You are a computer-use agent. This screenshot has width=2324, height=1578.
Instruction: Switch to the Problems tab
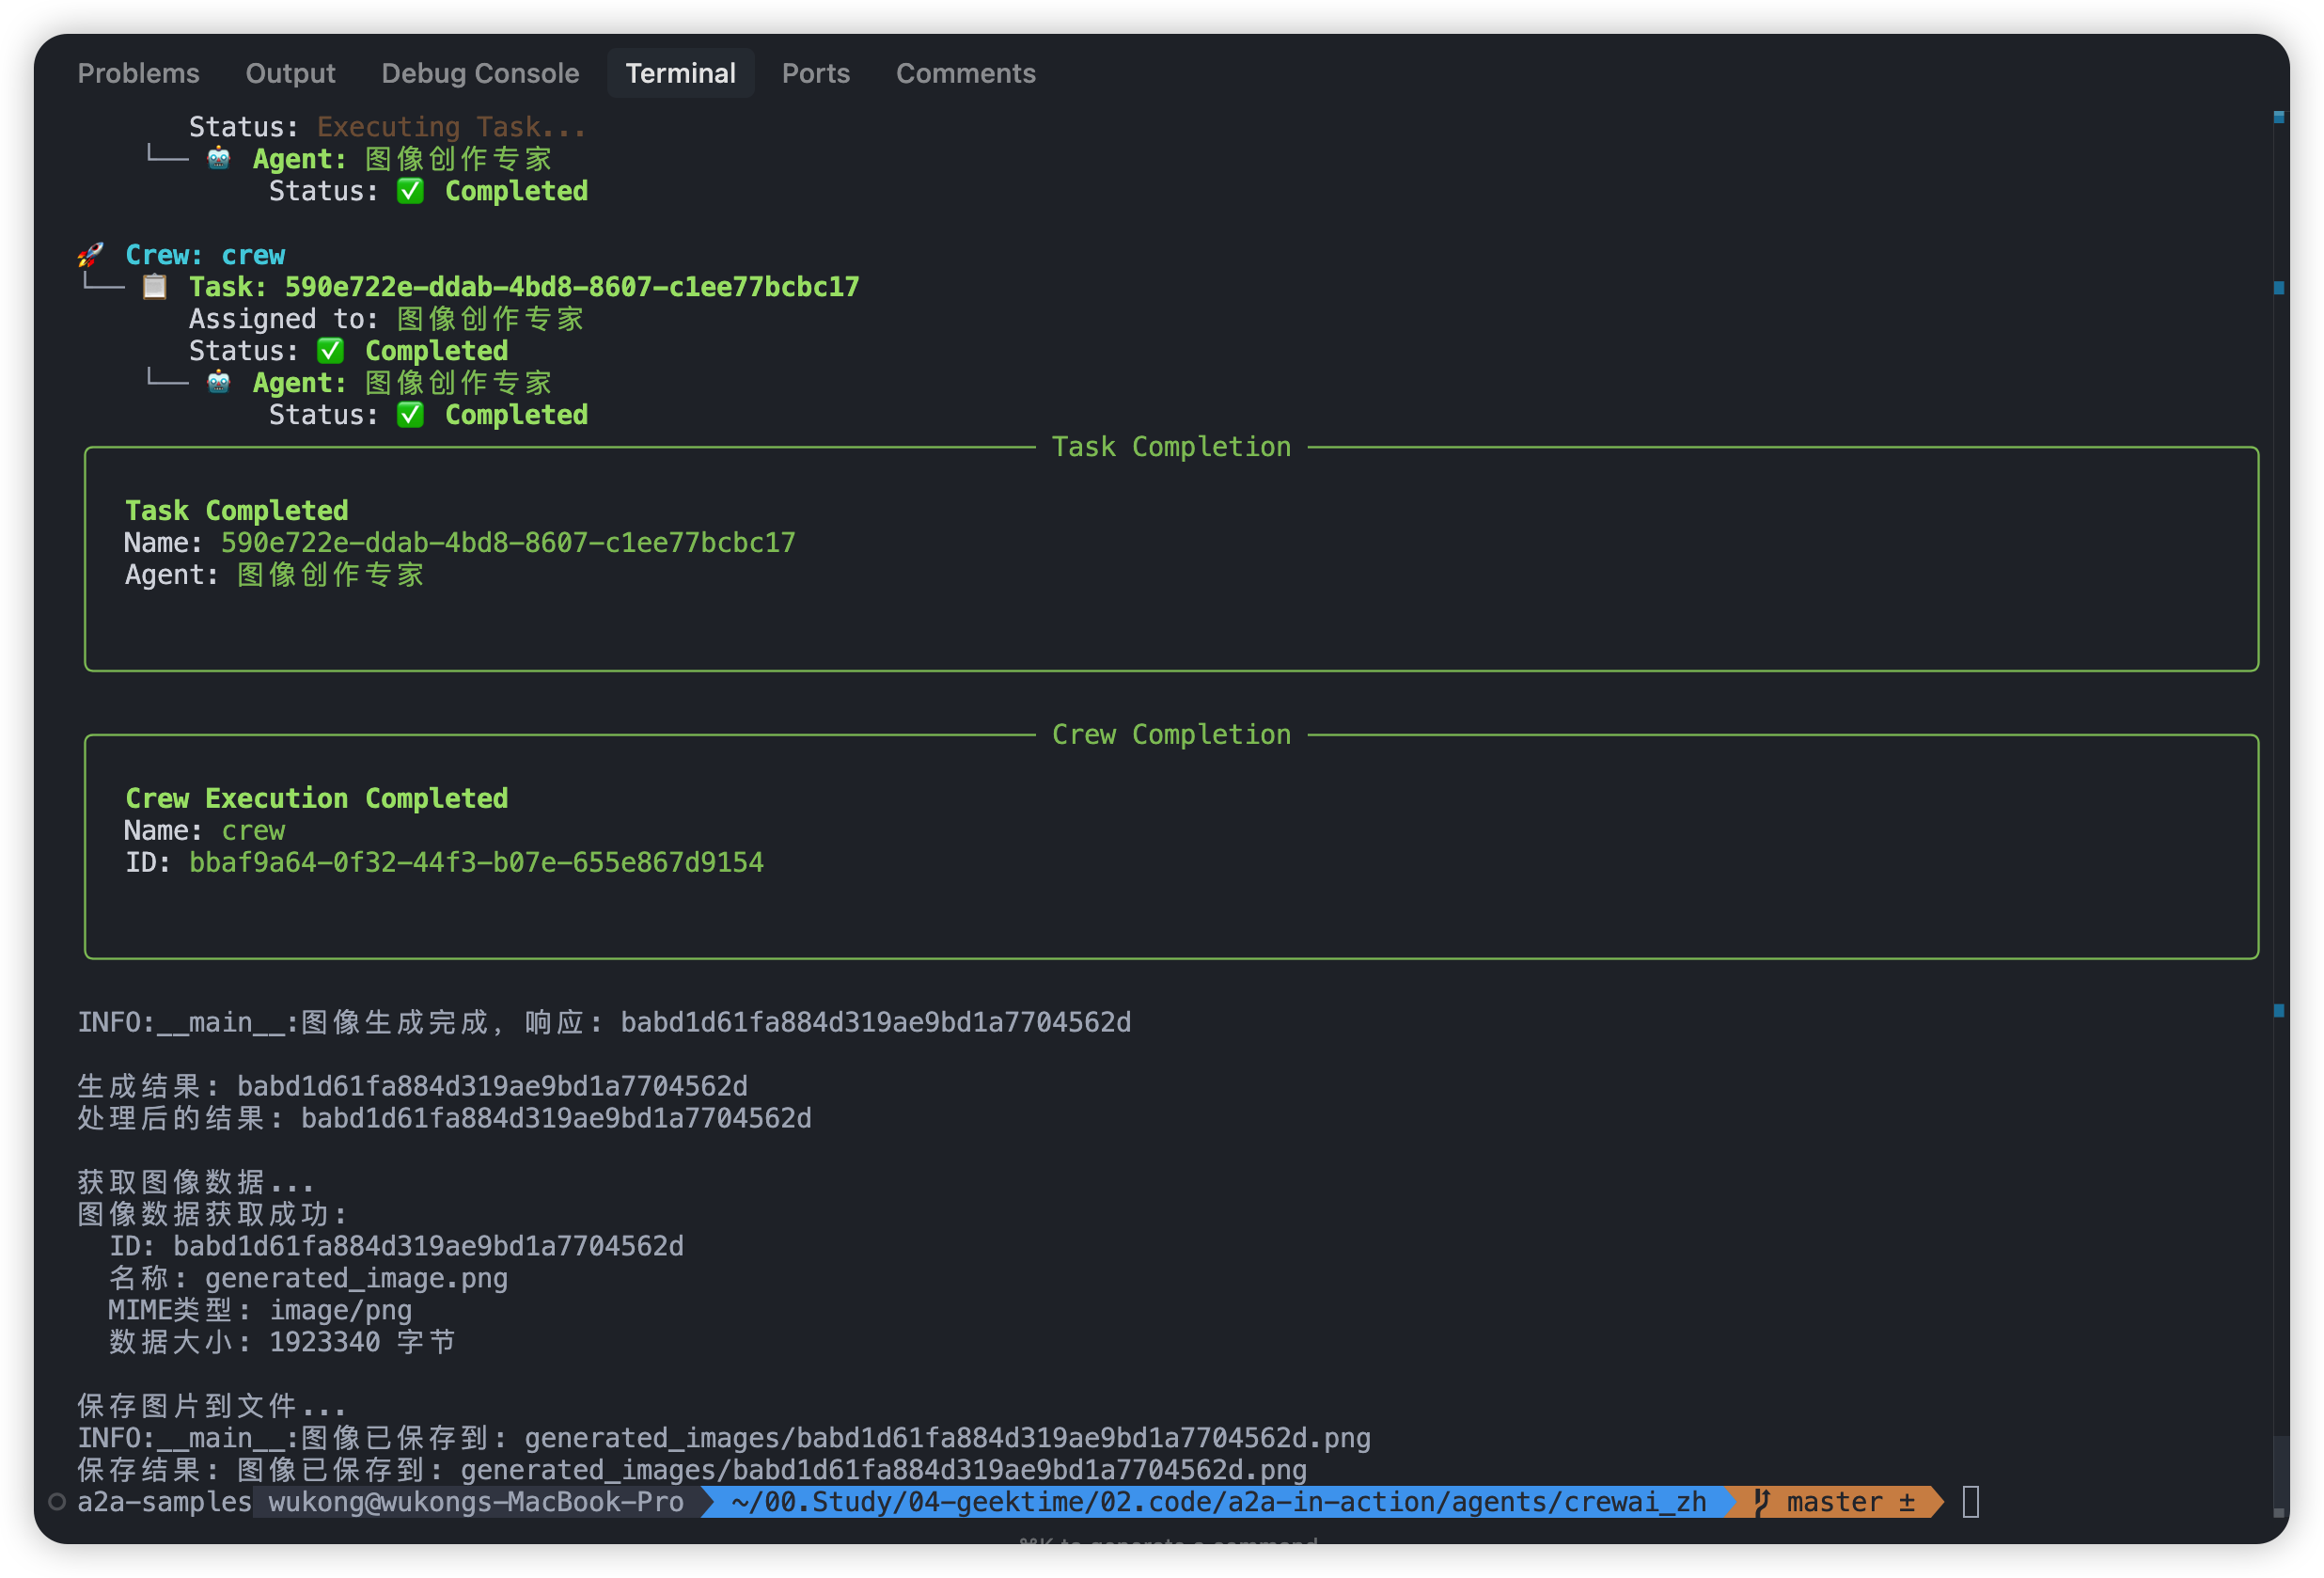[x=138, y=73]
